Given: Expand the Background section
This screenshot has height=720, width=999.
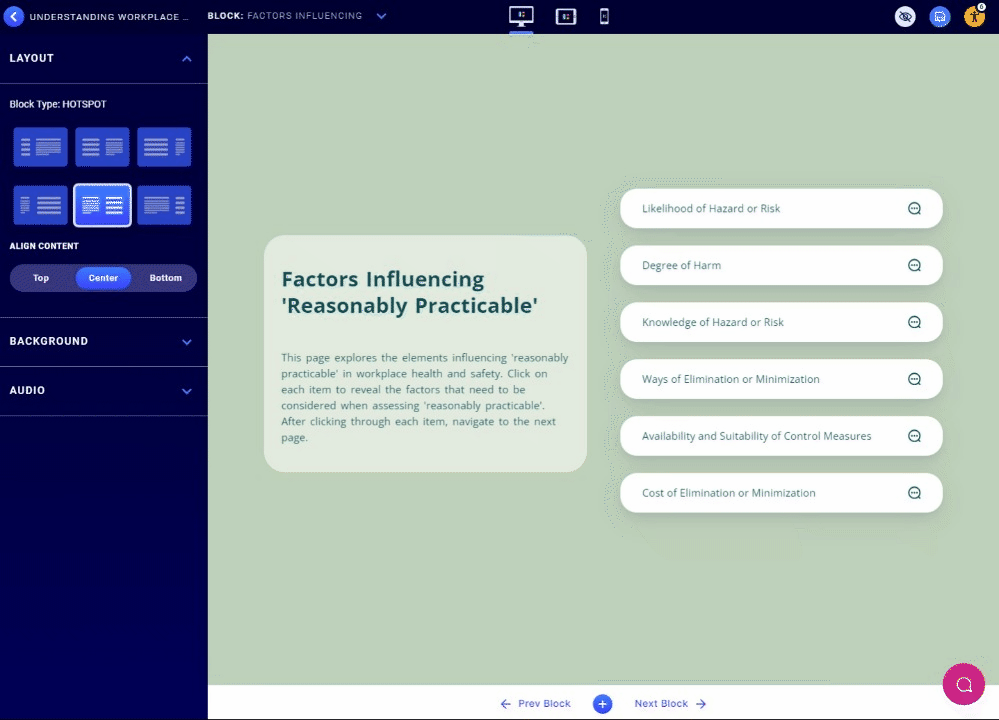Looking at the screenshot, I should 104,341.
